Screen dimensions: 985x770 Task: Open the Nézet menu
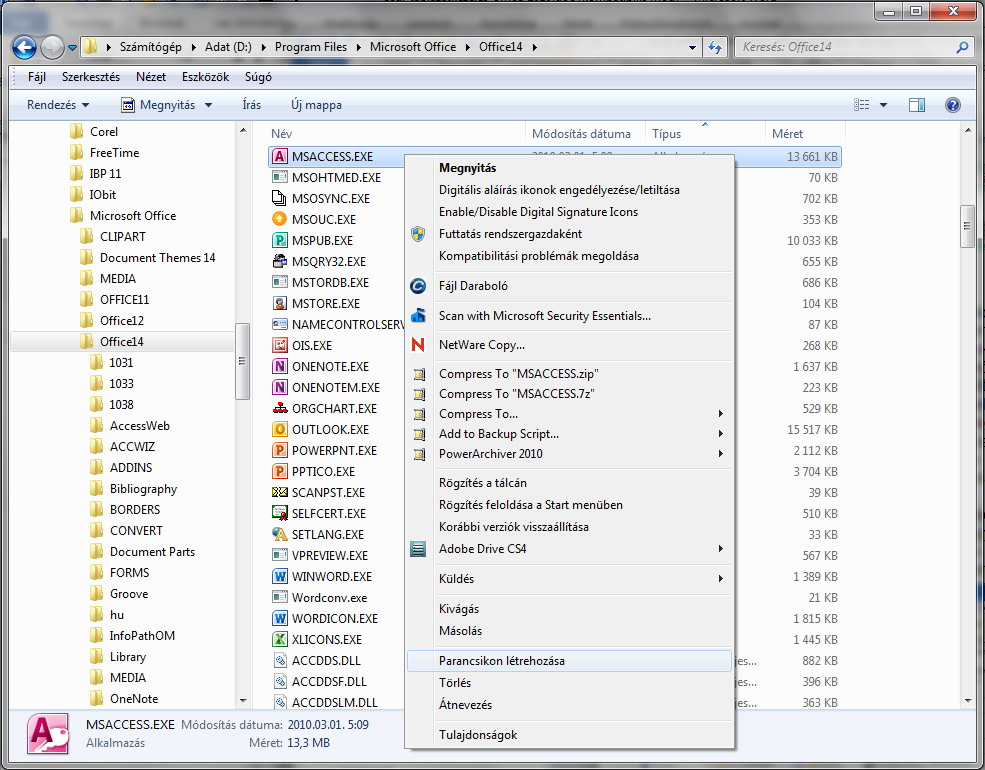pyautogui.click(x=151, y=77)
